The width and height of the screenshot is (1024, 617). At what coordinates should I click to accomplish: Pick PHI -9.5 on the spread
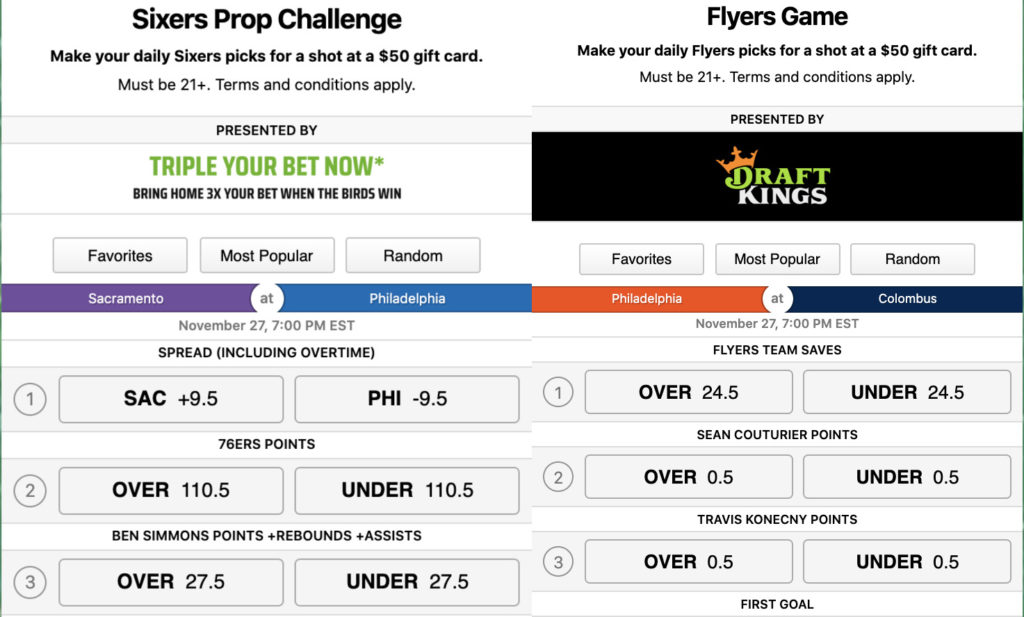tap(407, 399)
